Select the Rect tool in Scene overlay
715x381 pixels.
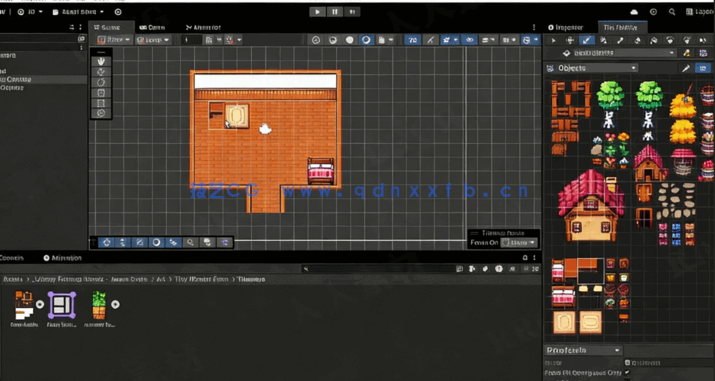pyautogui.click(x=101, y=103)
